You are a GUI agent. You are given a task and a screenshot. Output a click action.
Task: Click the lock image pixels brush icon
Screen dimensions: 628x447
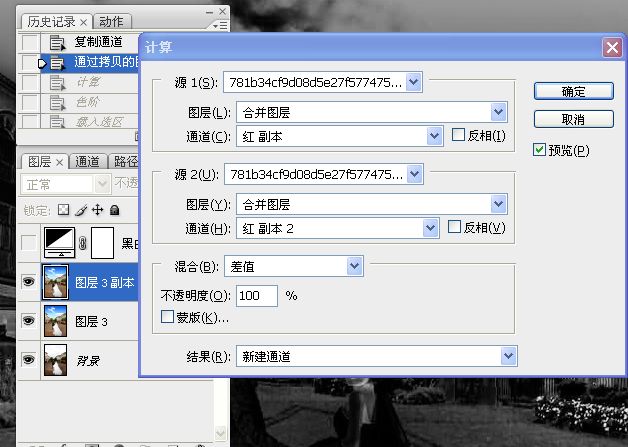coord(81,210)
